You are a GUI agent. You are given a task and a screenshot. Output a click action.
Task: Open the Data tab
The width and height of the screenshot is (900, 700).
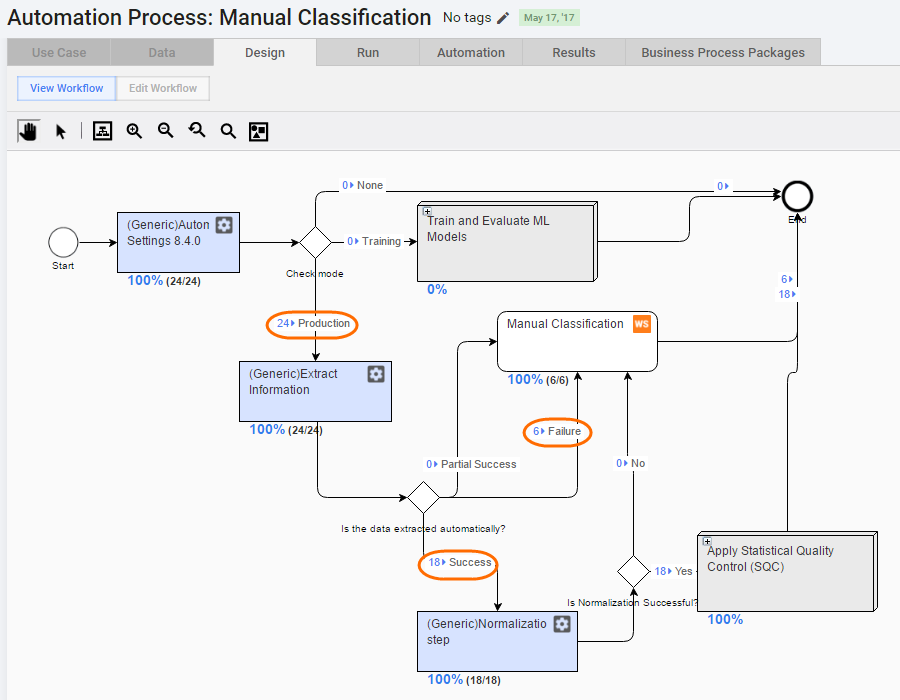(162, 52)
